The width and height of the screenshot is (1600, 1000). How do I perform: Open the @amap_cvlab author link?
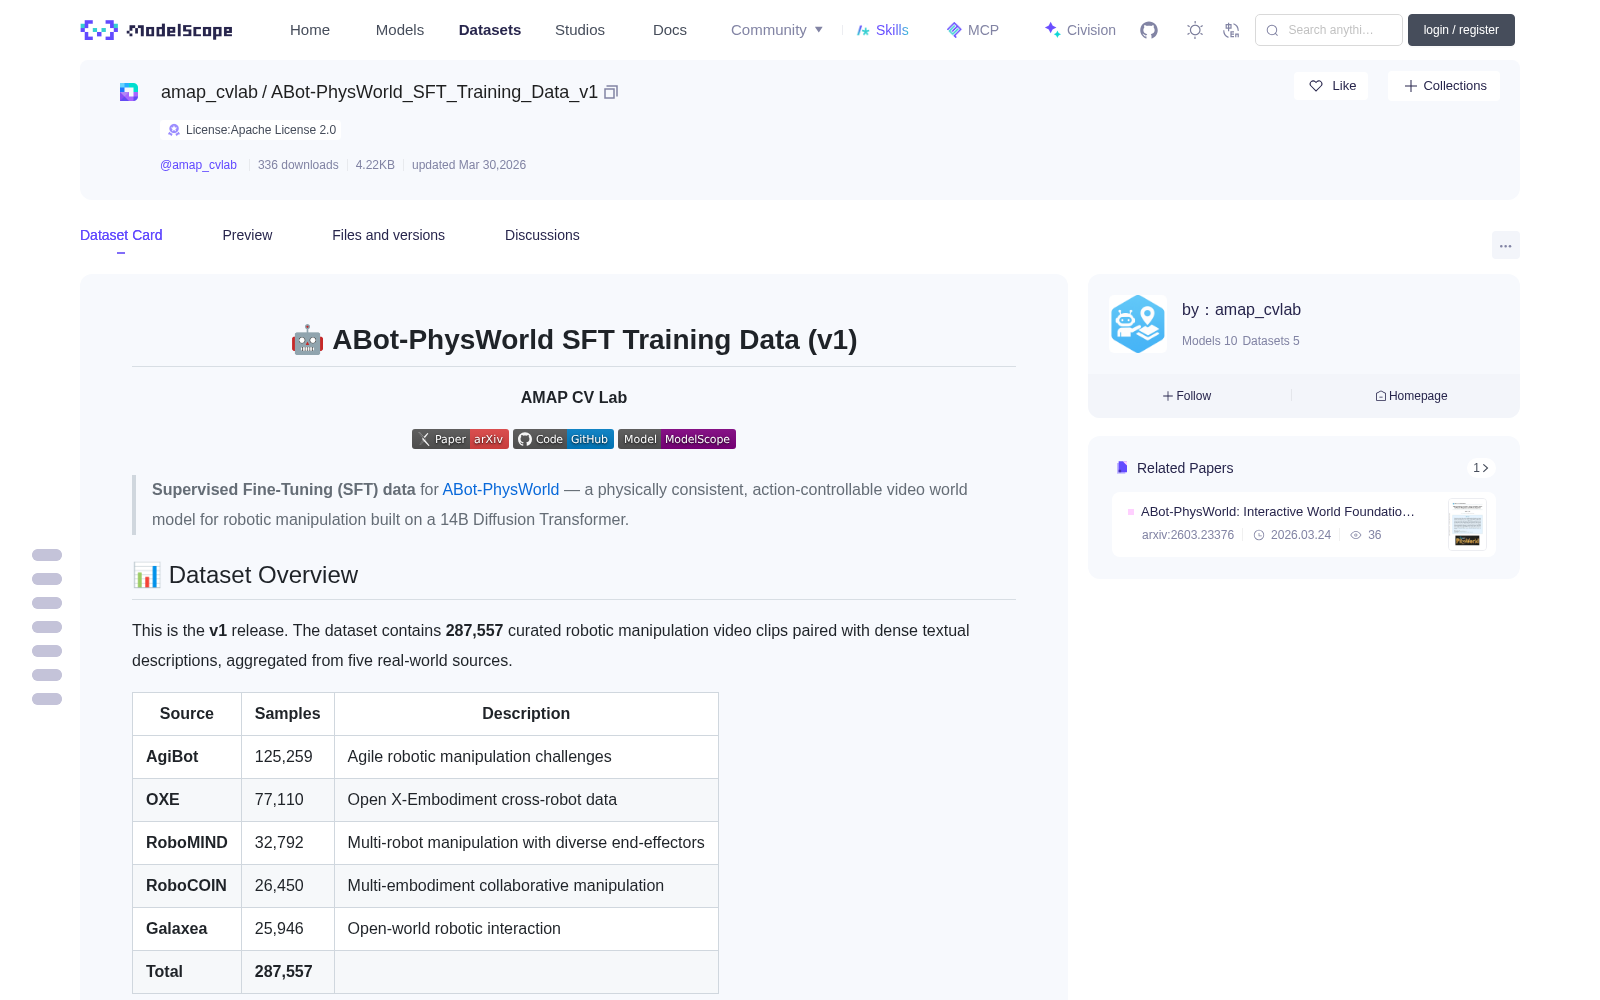tap(198, 165)
